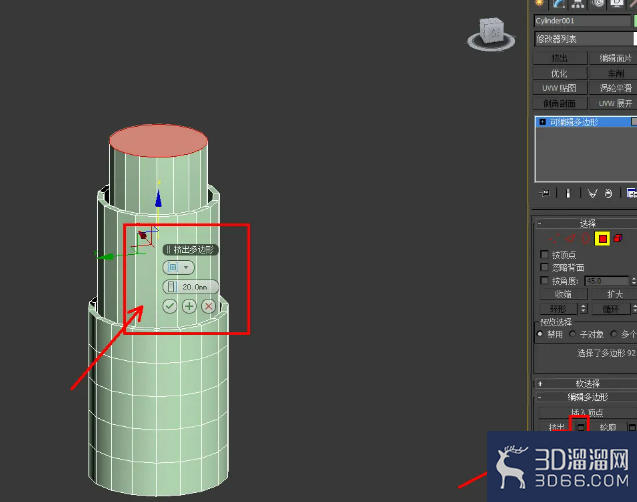Select the 多个 preview radio button
Viewport: 637px width, 502px height.
click(x=614, y=334)
